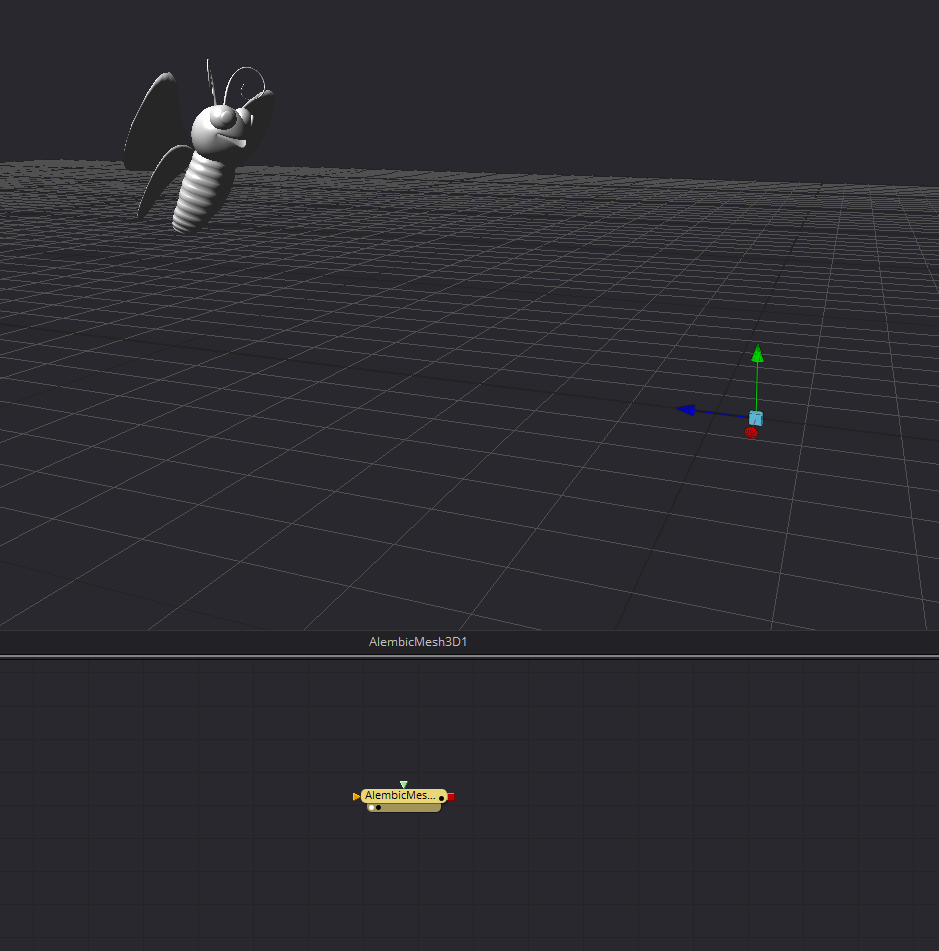This screenshot has height=951, width=939.
Task: Click the red rotation handle of the gizmo
Action: tap(751, 433)
